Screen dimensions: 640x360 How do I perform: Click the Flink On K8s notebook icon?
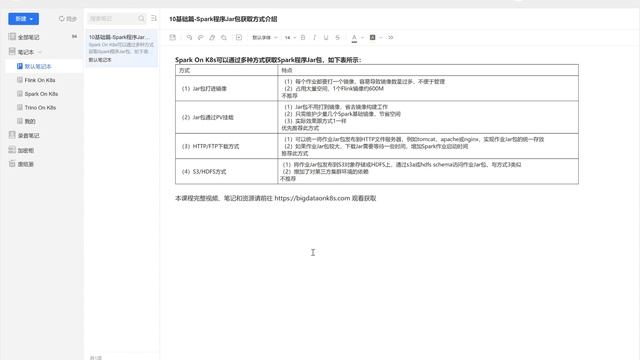[20, 80]
